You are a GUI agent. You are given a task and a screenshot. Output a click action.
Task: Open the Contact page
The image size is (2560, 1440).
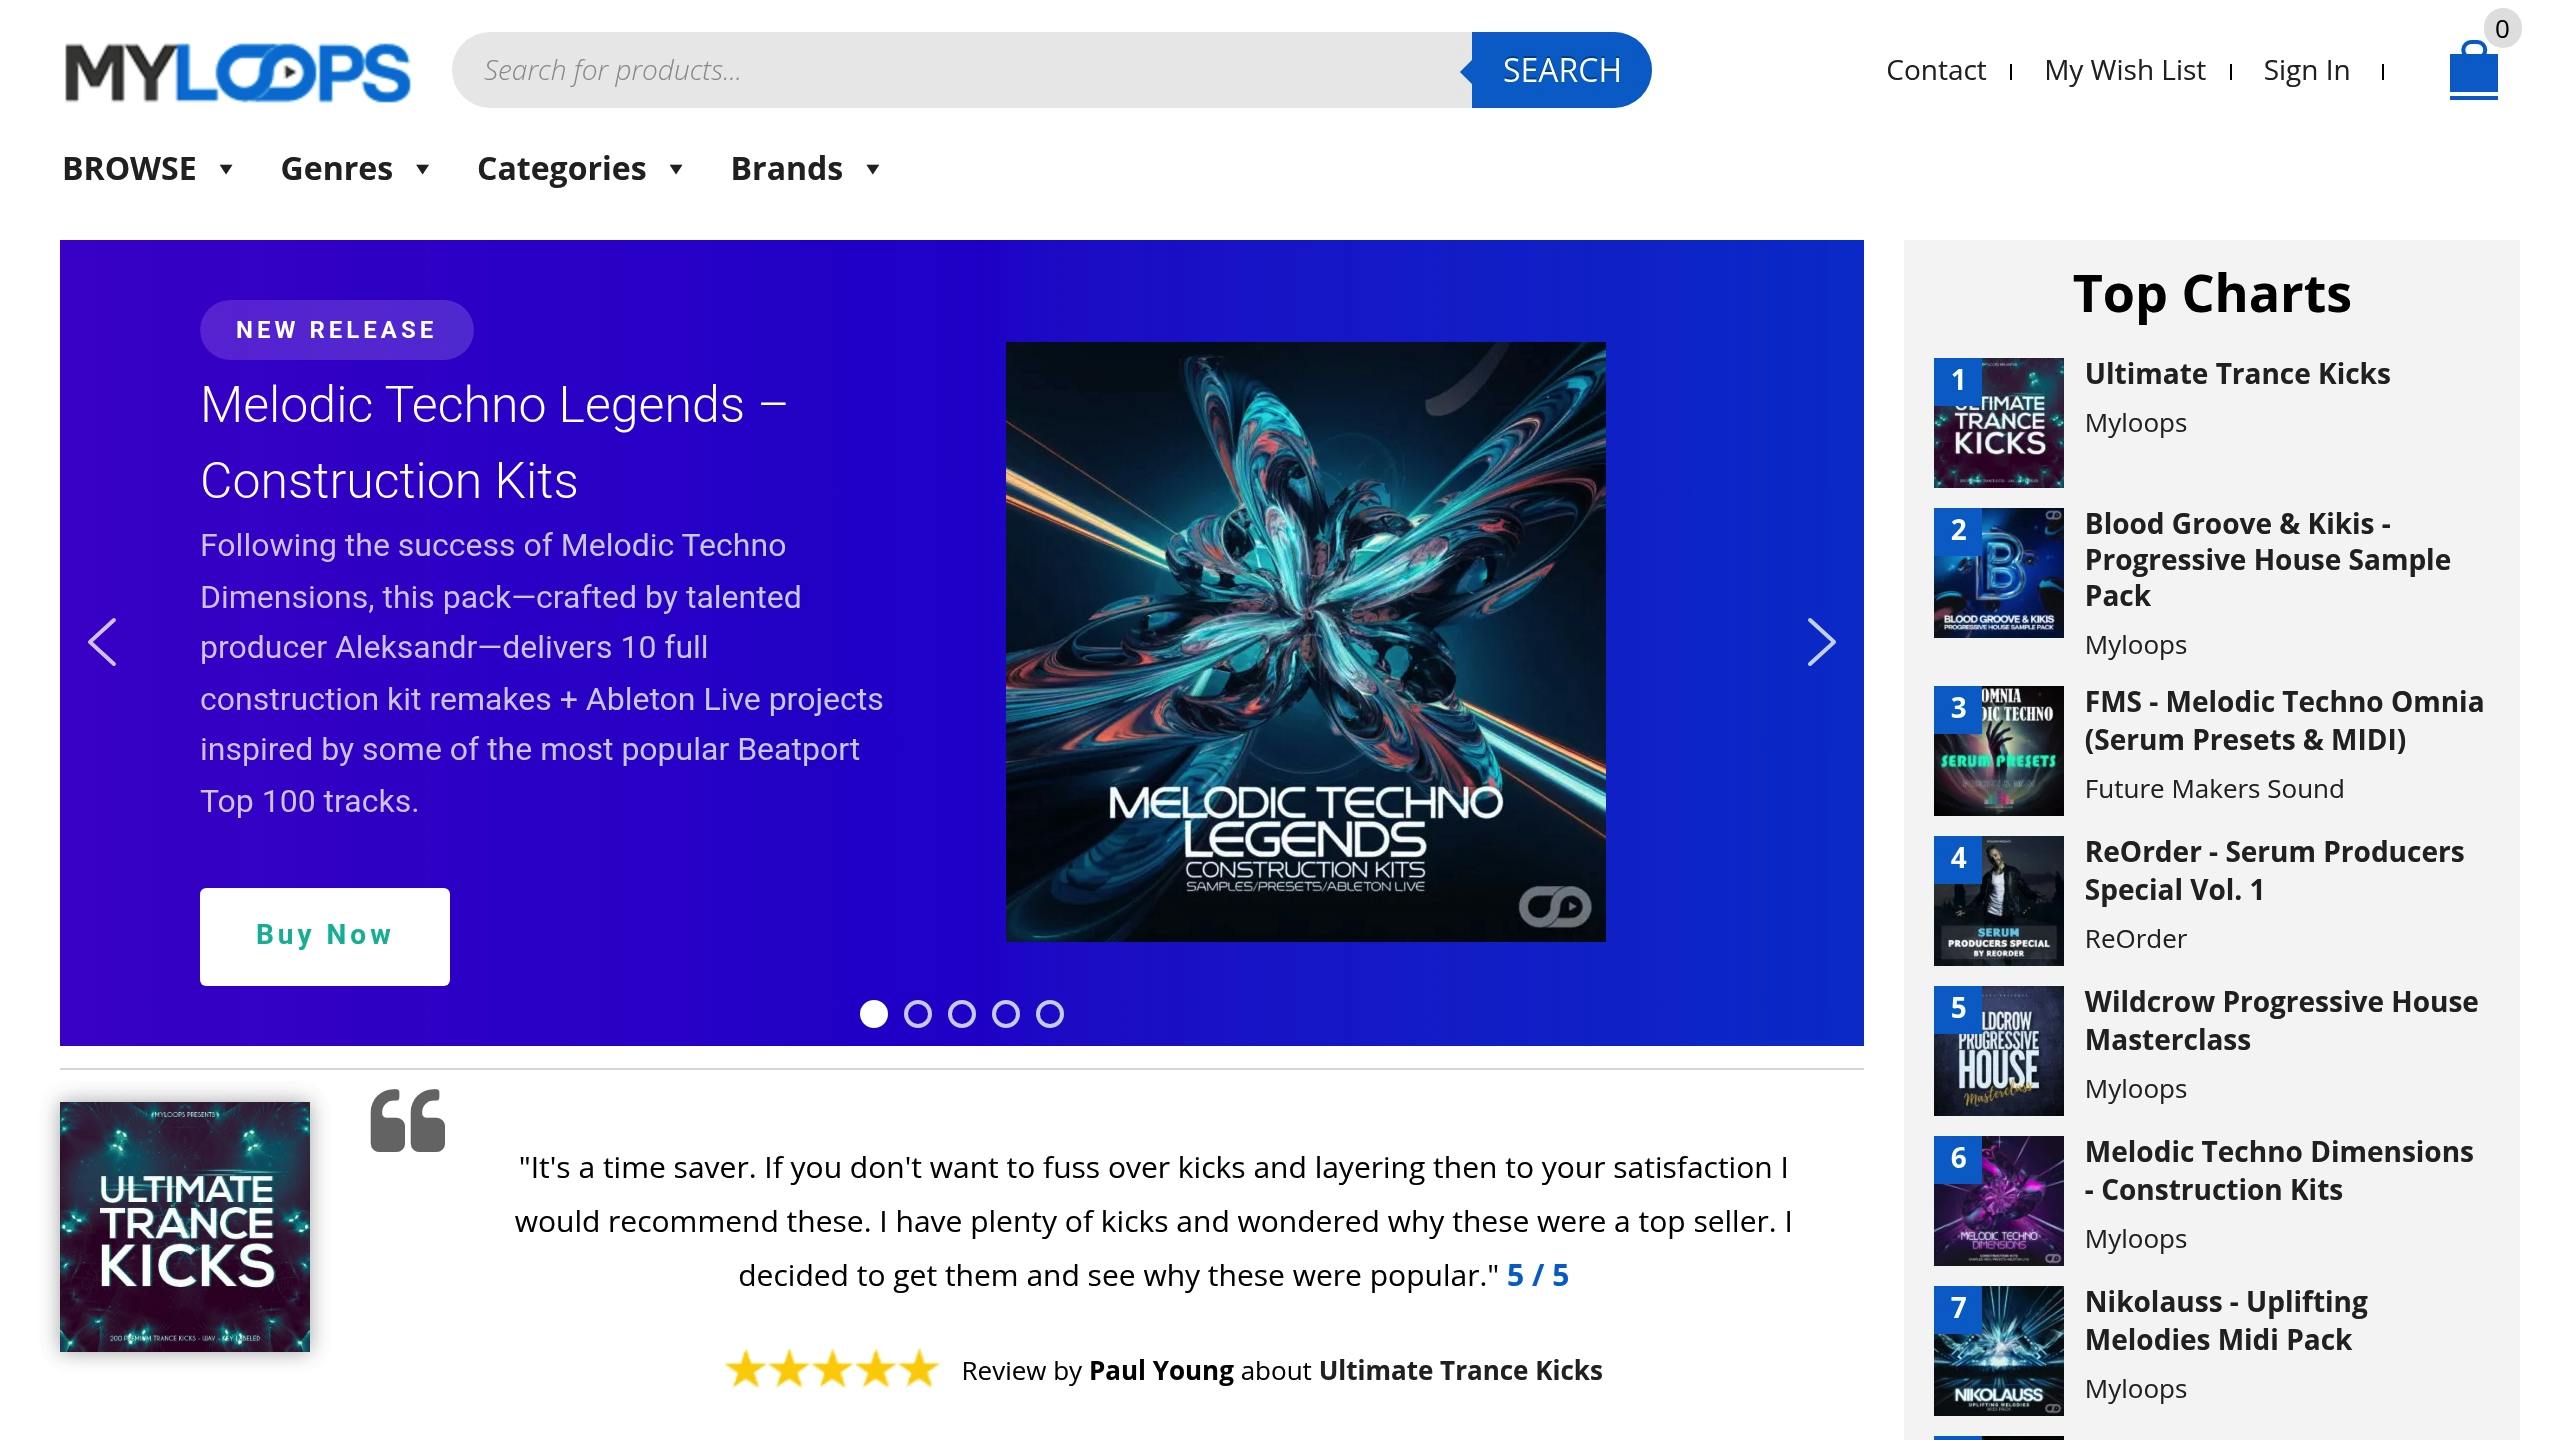click(1935, 70)
